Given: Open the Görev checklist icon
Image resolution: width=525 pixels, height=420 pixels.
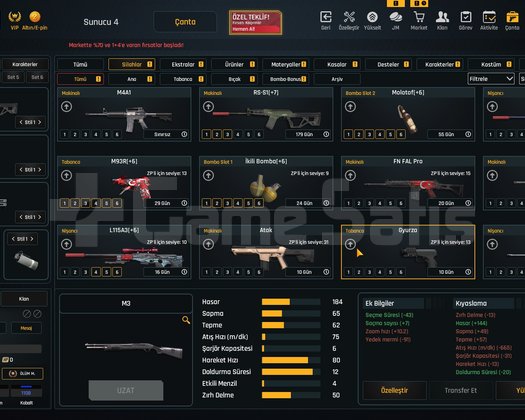Looking at the screenshot, I should (465, 17).
